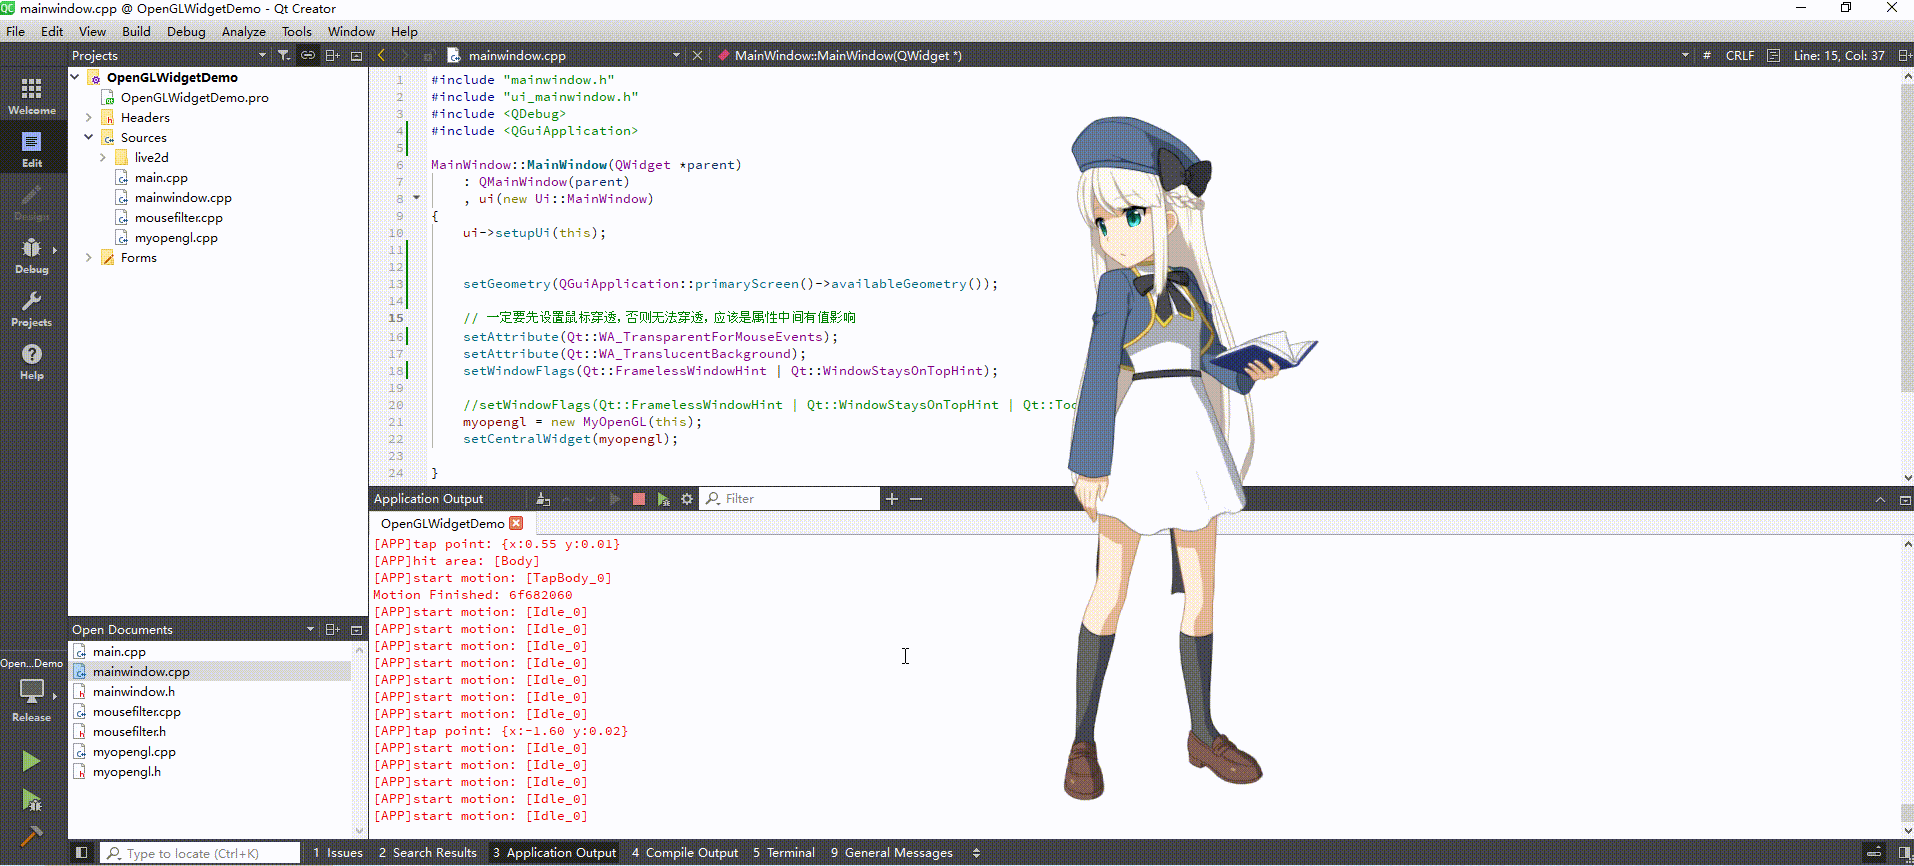Show the Compile Output pane
The height and width of the screenshot is (866, 1914).
pyautogui.click(x=685, y=853)
